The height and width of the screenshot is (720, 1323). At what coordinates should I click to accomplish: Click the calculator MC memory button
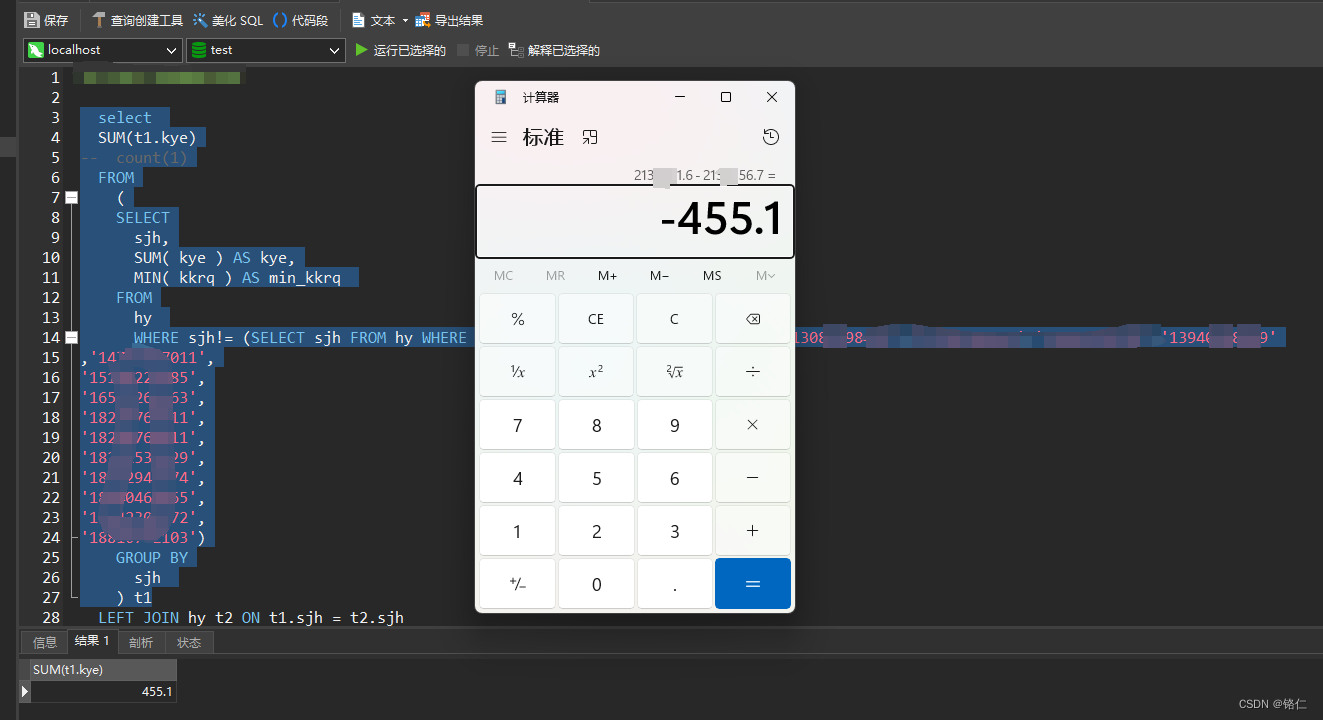[503, 276]
